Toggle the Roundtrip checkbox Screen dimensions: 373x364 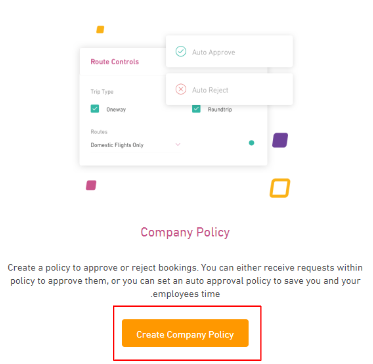pyautogui.click(x=196, y=109)
